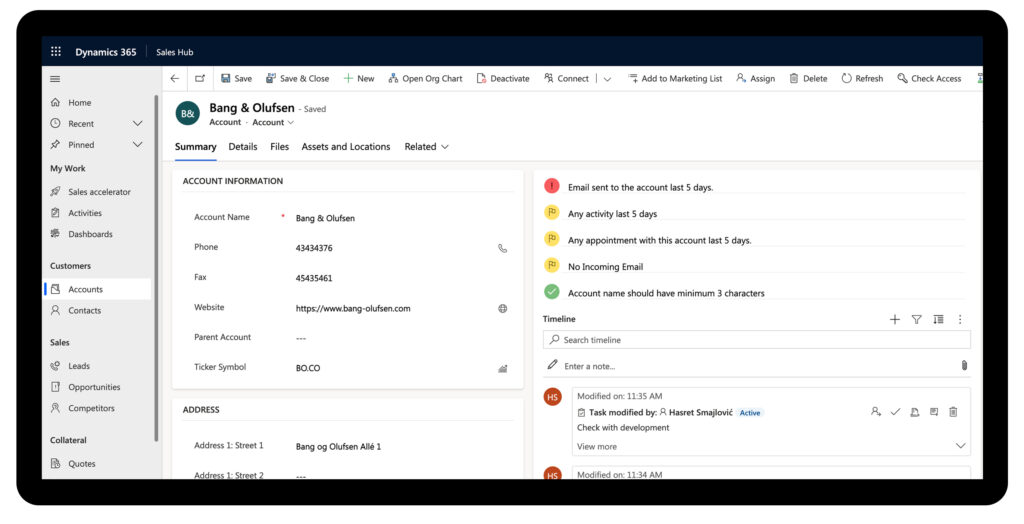Click Deactivate in the command bar

pyautogui.click(x=503, y=79)
